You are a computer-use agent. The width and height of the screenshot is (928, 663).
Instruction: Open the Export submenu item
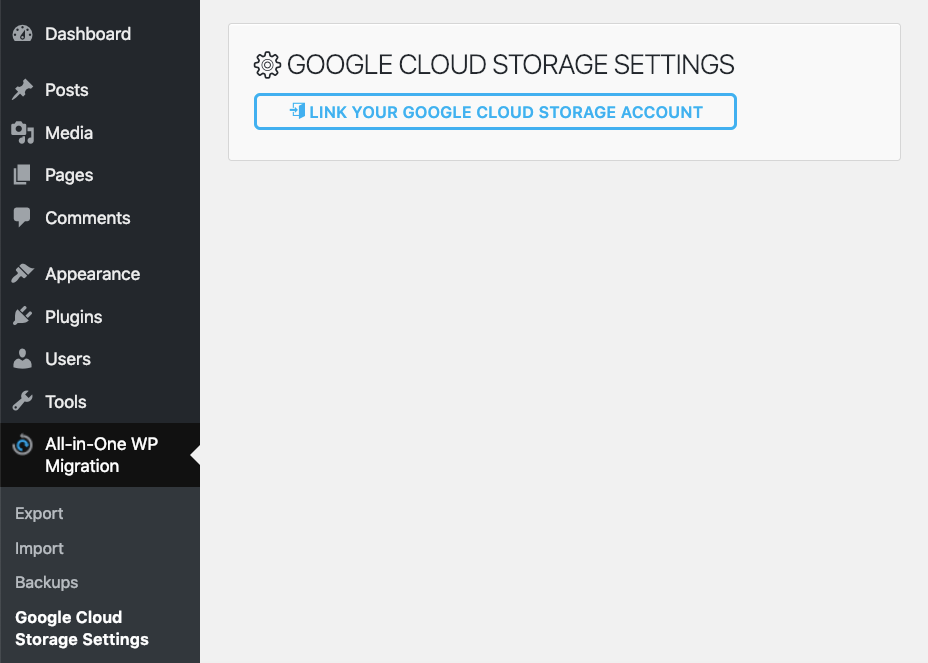pos(39,514)
